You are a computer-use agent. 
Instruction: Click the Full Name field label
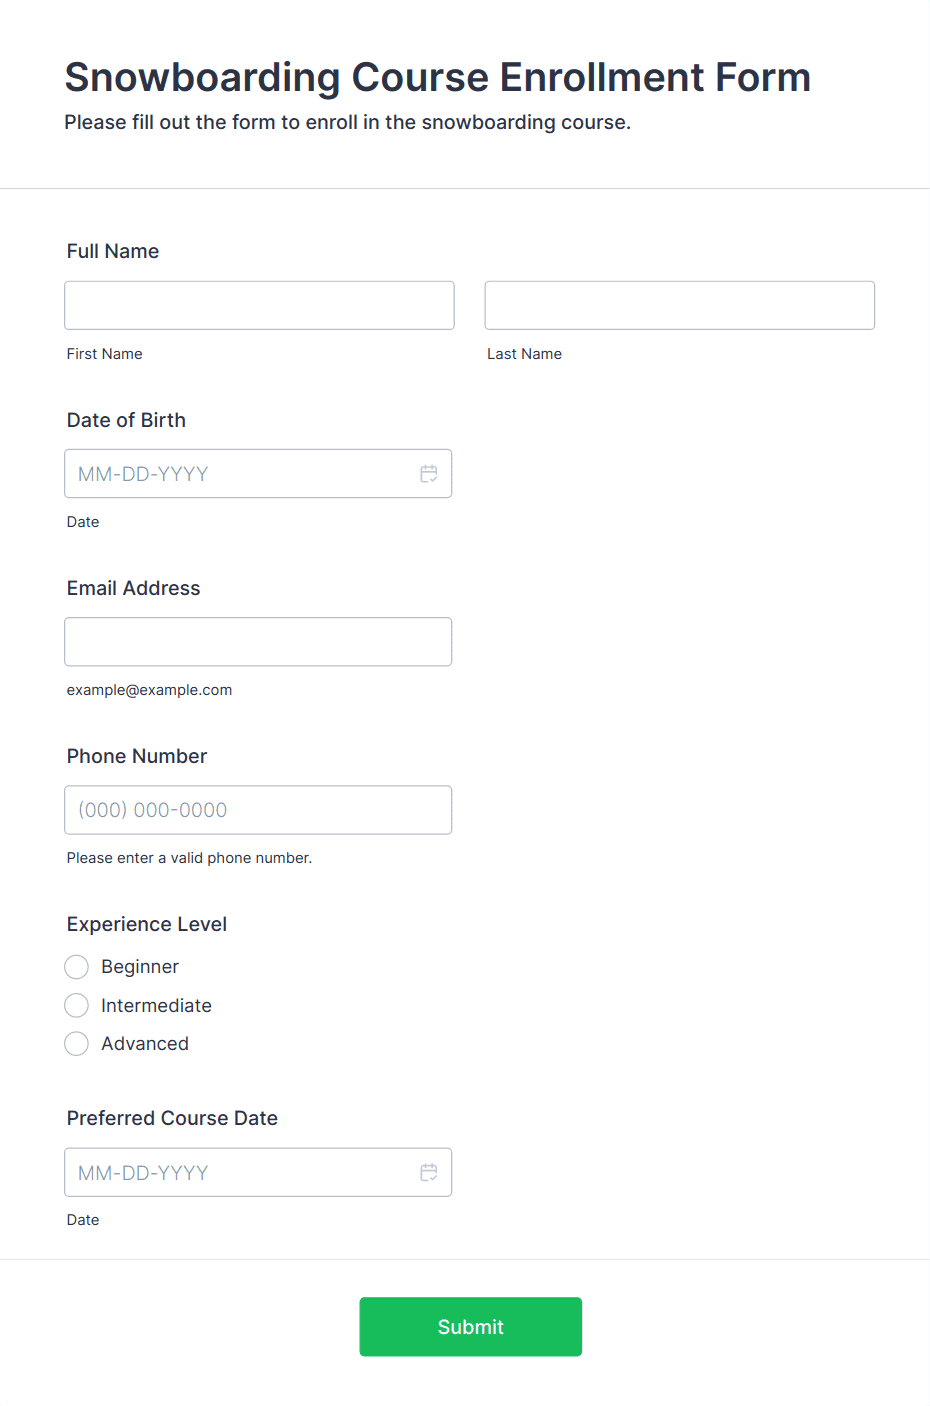click(113, 251)
